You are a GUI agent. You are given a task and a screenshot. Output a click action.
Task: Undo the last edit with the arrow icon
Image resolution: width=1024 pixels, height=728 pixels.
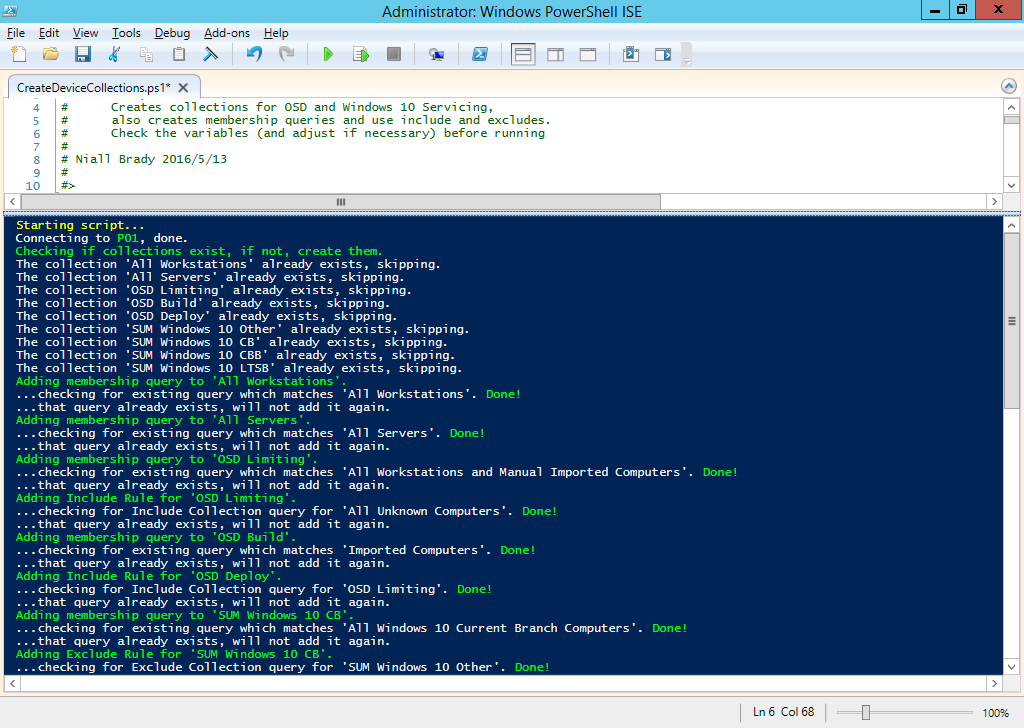click(254, 54)
